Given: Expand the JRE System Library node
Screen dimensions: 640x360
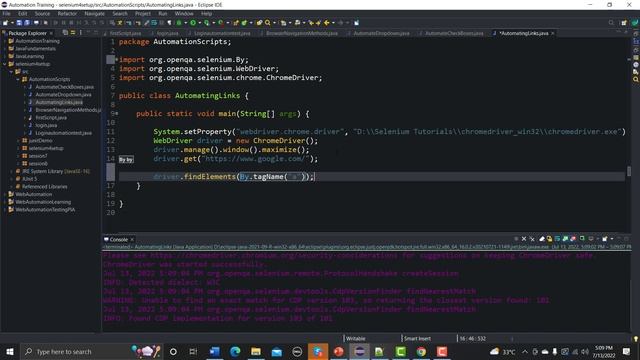Looking at the screenshot, I should [11, 171].
